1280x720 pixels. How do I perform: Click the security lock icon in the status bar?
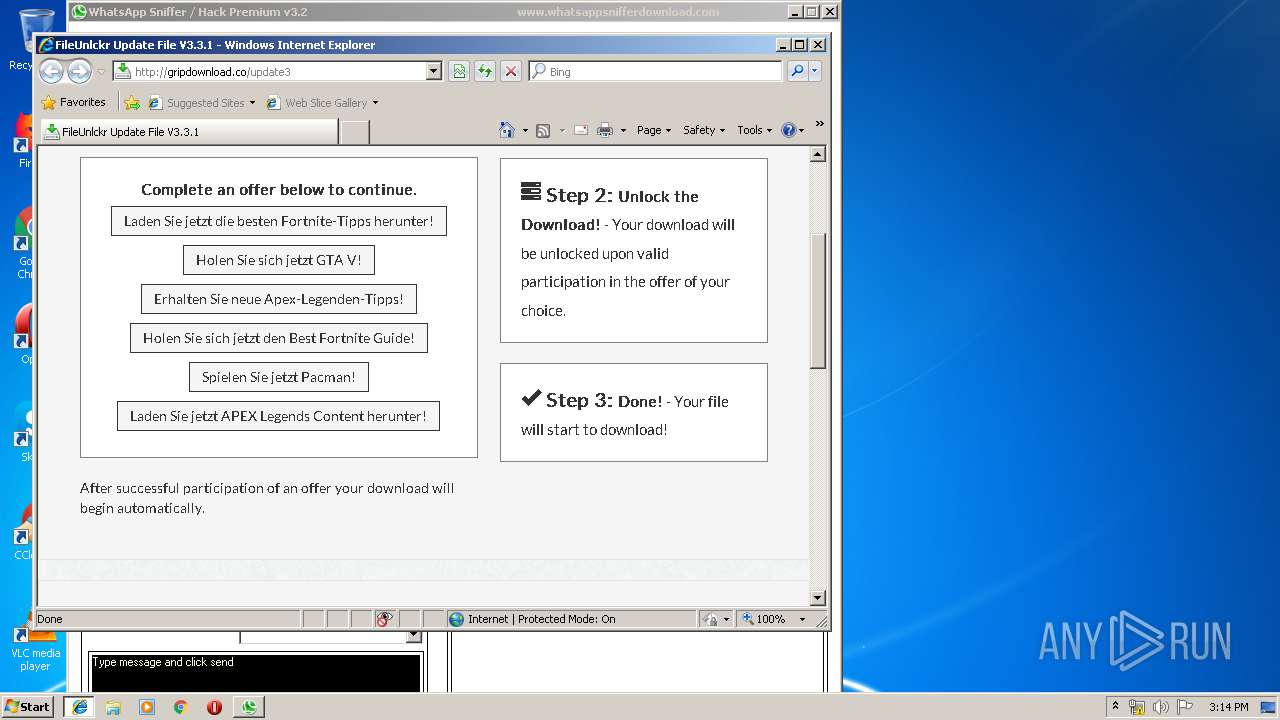[710, 619]
